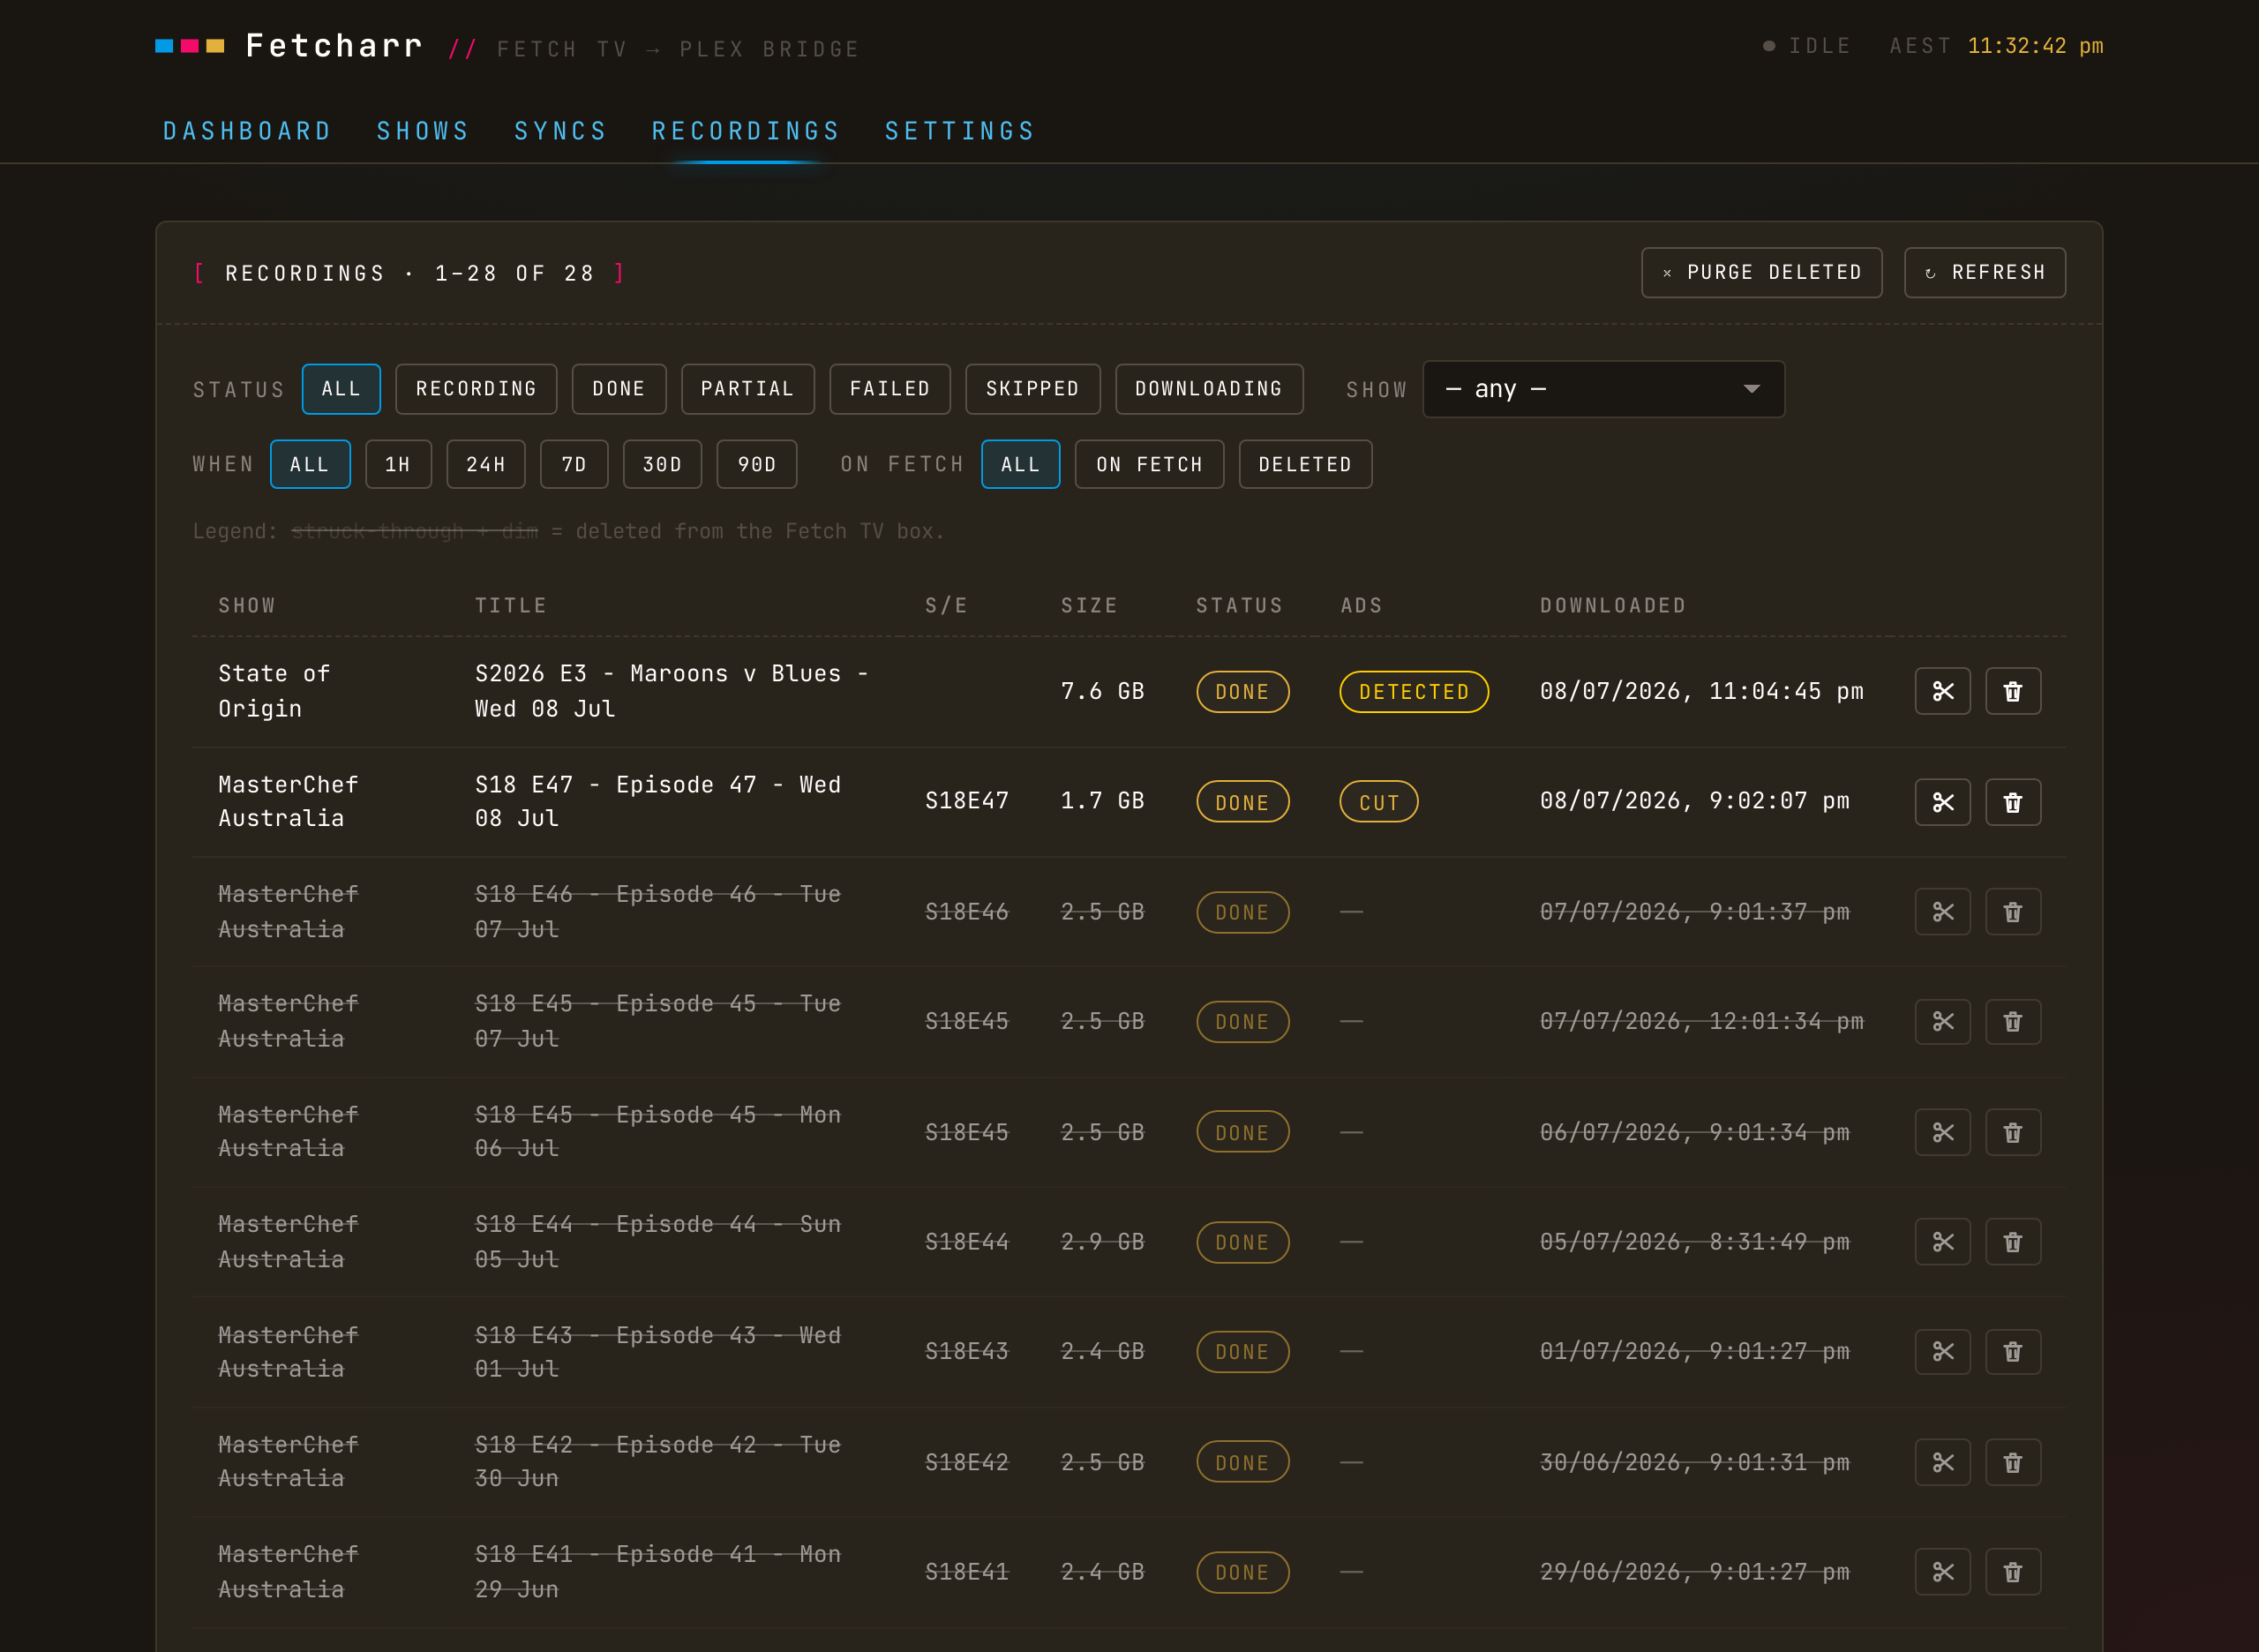Click scissors icon for S18E42 row
This screenshot has height=1652, width=2259.
tap(1942, 1462)
